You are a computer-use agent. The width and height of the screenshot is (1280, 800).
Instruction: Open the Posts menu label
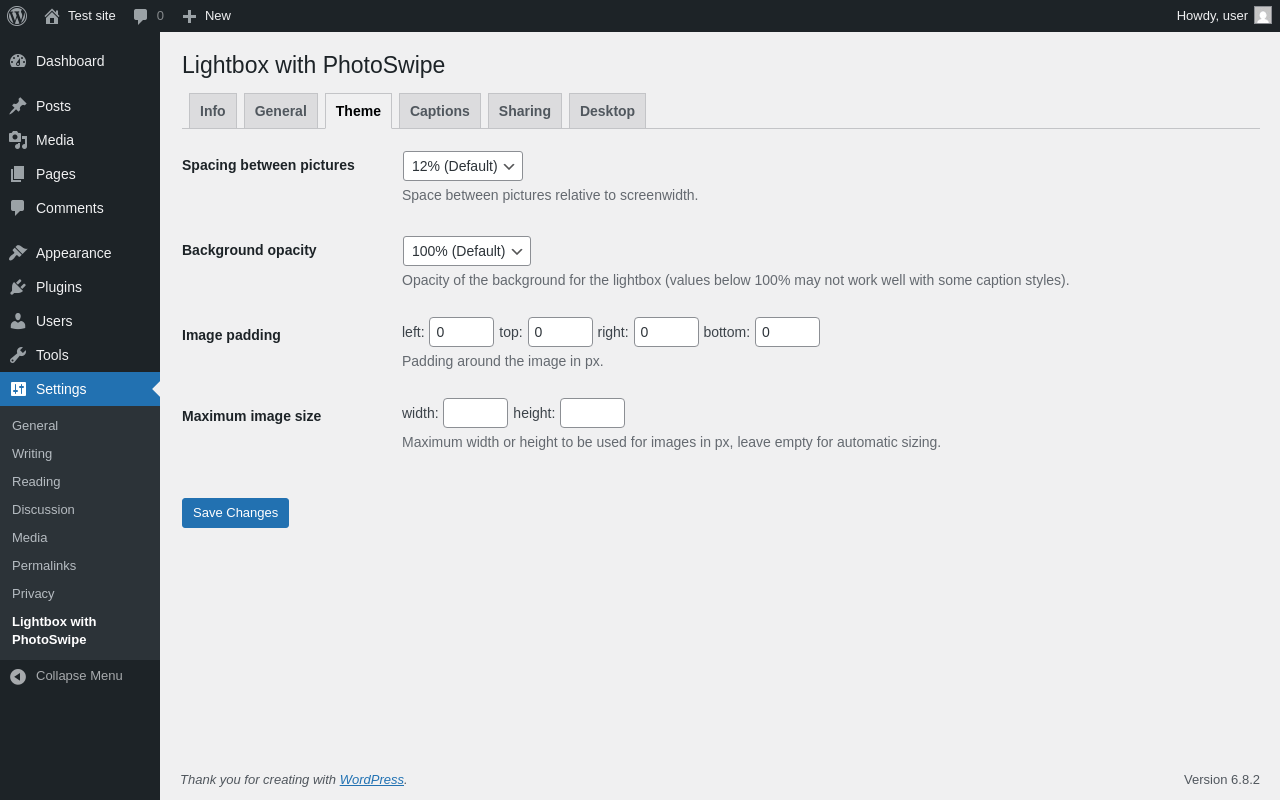coord(53,106)
